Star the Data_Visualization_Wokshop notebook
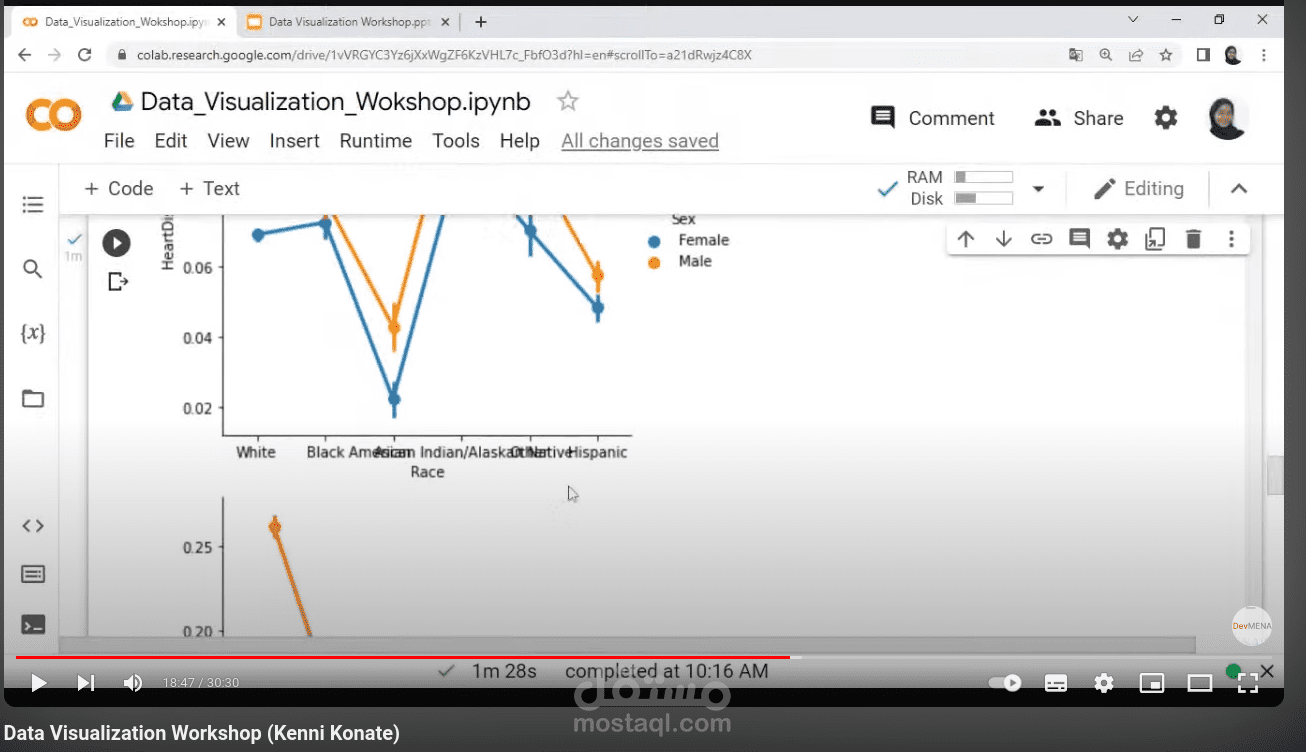The width and height of the screenshot is (1306, 752). click(568, 101)
